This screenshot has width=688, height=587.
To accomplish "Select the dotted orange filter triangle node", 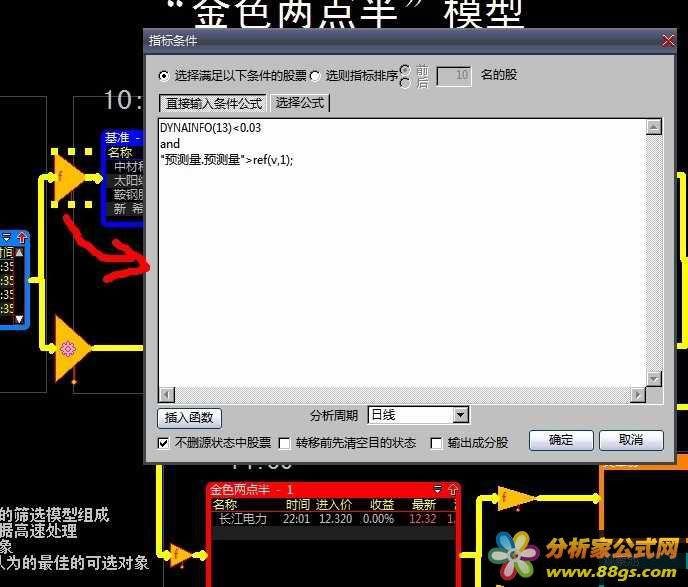I will click(68, 178).
